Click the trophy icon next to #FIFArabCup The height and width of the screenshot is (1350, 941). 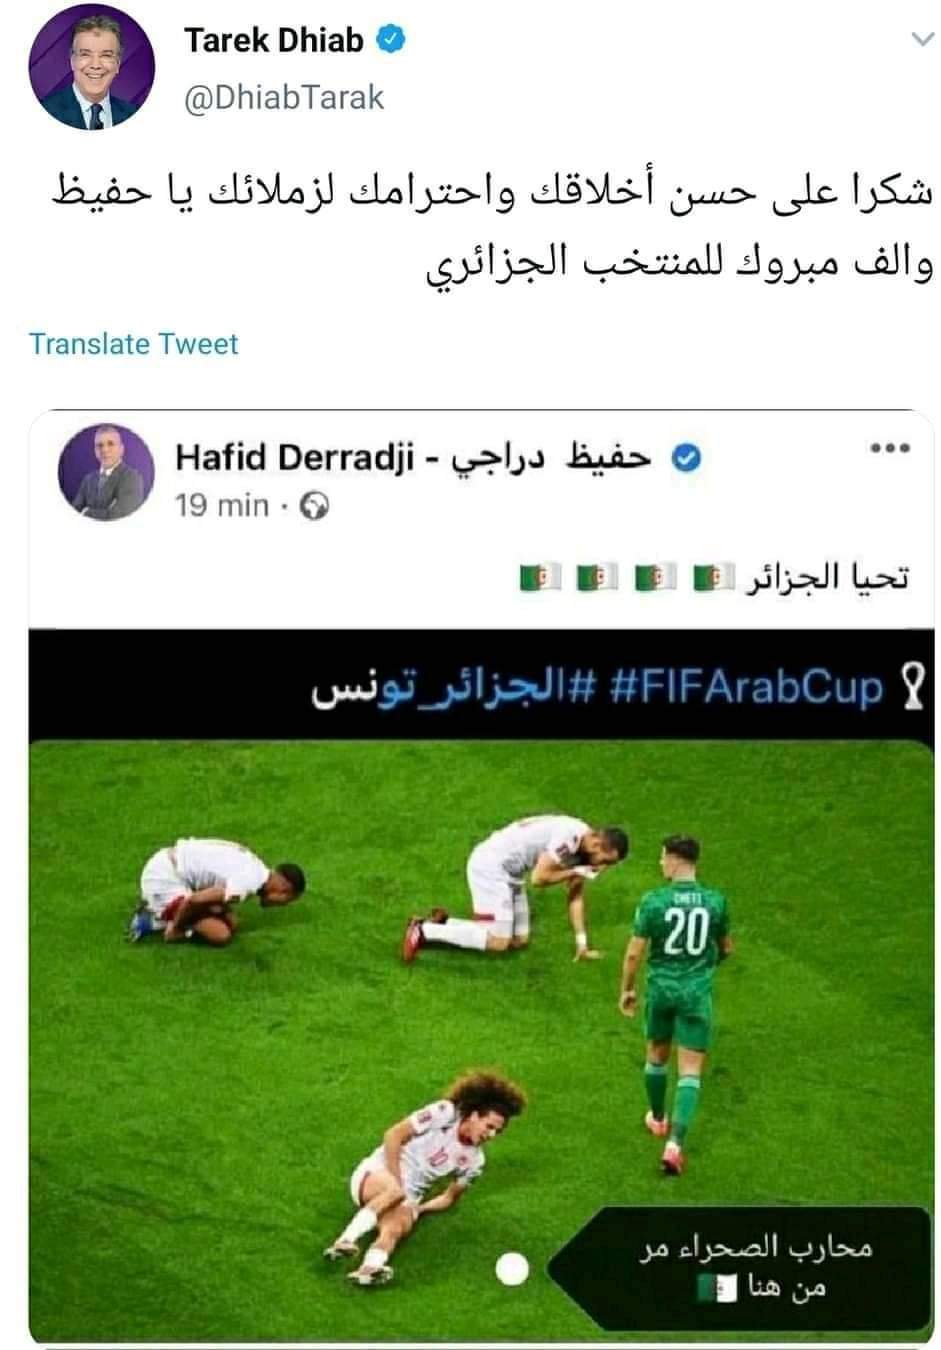(911, 688)
